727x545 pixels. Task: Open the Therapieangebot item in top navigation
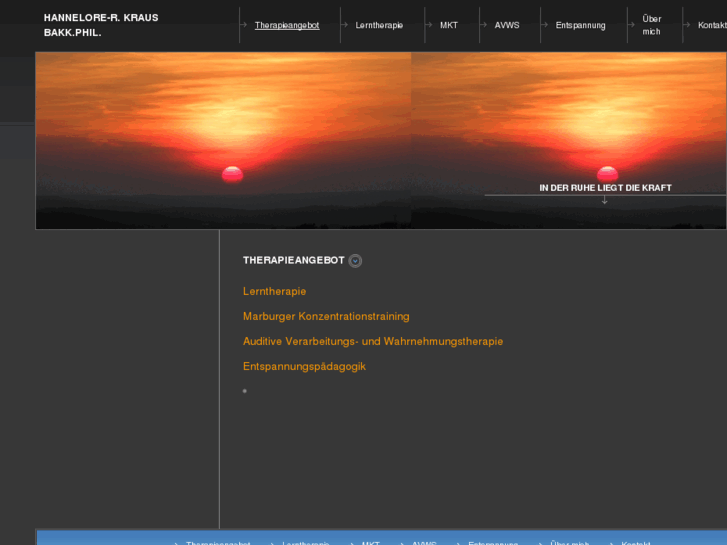point(287,25)
